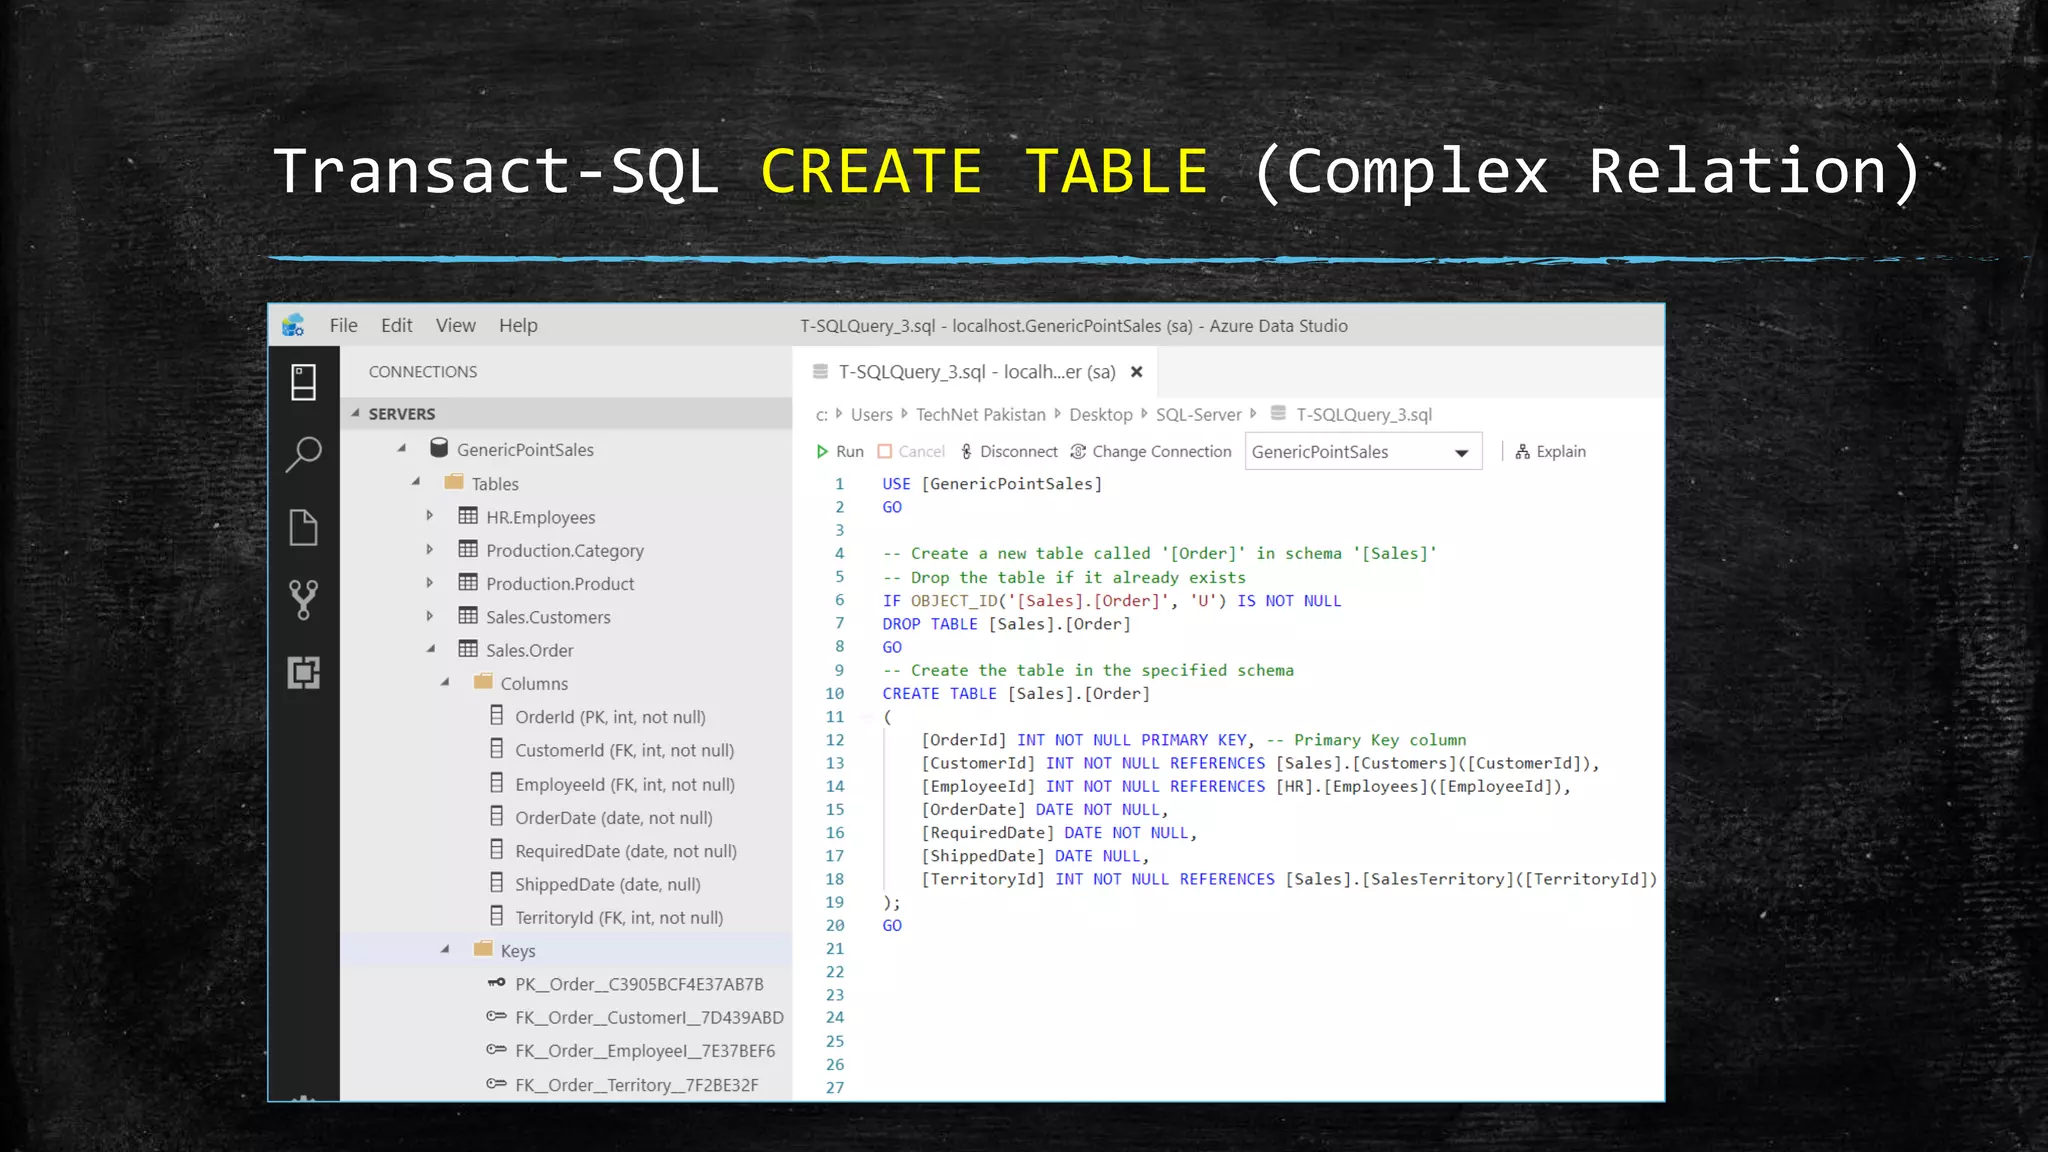This screenshot has height=1152, width=2048.
Task: Open the Servers connections view icon
Action: (x=303, y=382)
